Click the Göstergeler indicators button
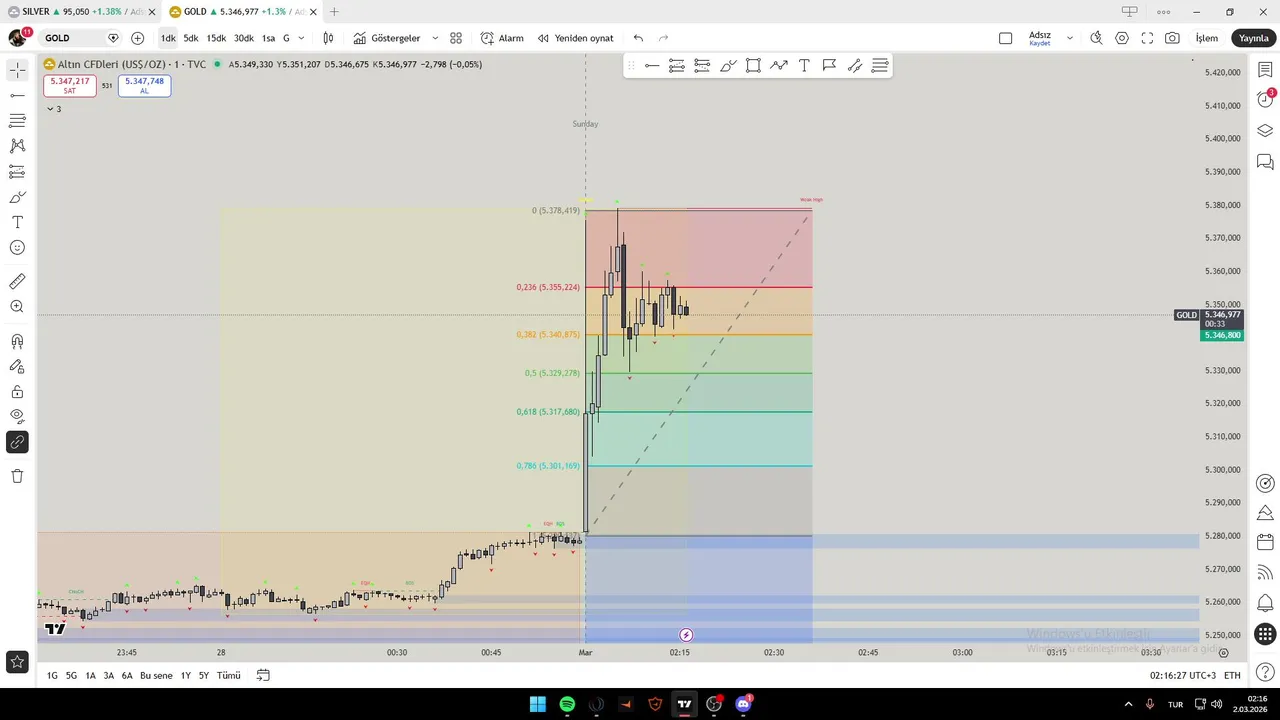The height and width of the screenshot is (720, 1280). 387,38
